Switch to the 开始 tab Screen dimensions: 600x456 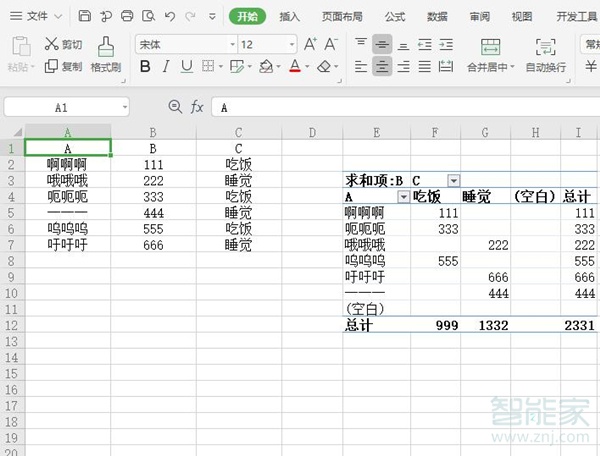click(x=247, y=16)
